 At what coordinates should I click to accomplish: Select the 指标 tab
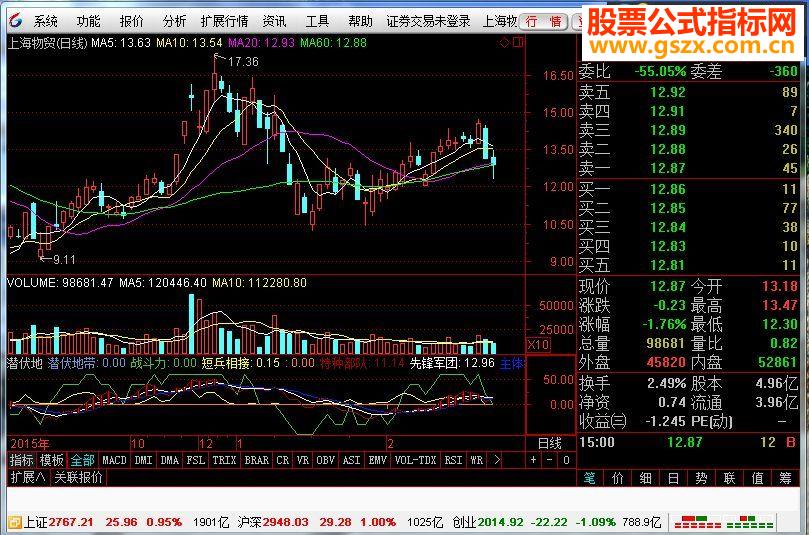(x=22, y=460)
